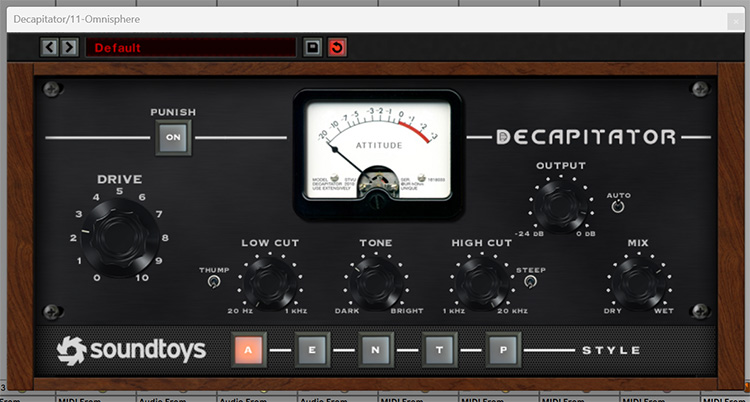750x402 pixels.
Task: Click the Output knob
Action: [561, 207]
